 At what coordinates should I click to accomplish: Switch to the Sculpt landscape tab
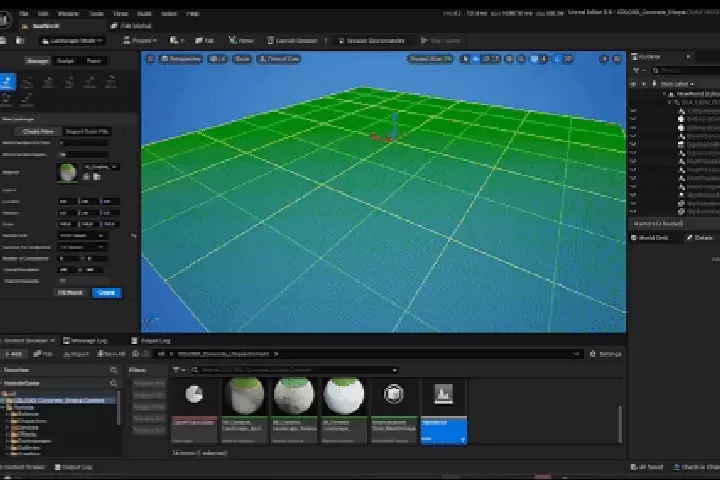click(65, 61)
